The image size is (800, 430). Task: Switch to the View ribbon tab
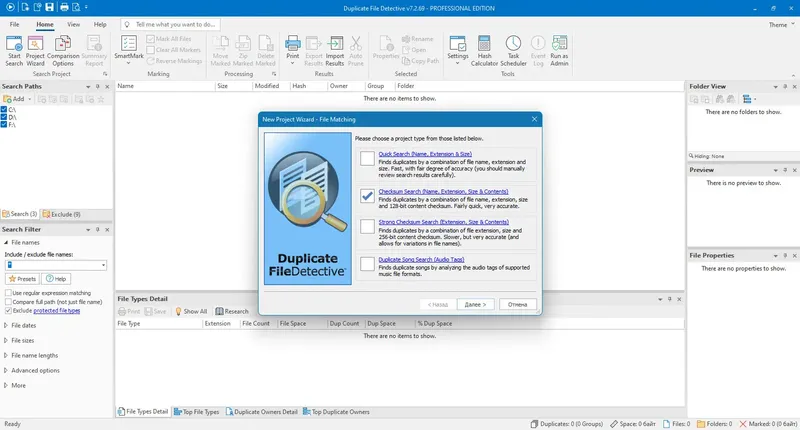click(73, 24)
